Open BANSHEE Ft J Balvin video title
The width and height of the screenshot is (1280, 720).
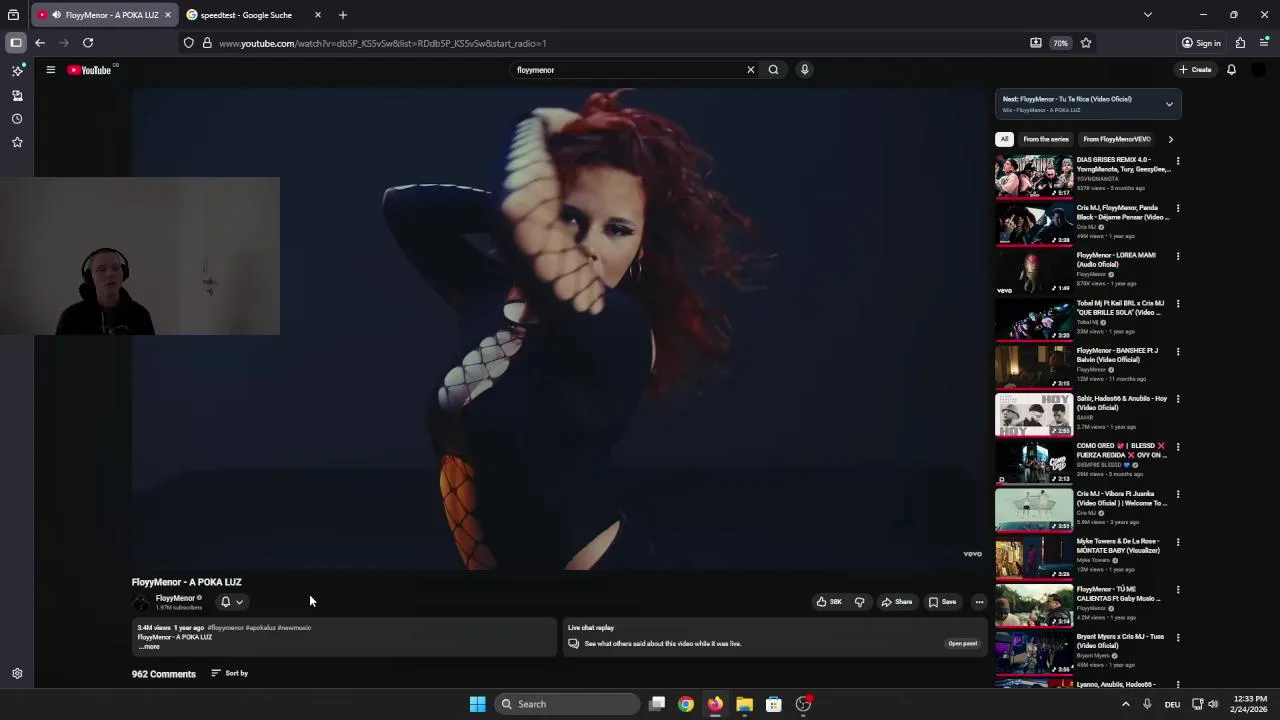(1117, 355)
